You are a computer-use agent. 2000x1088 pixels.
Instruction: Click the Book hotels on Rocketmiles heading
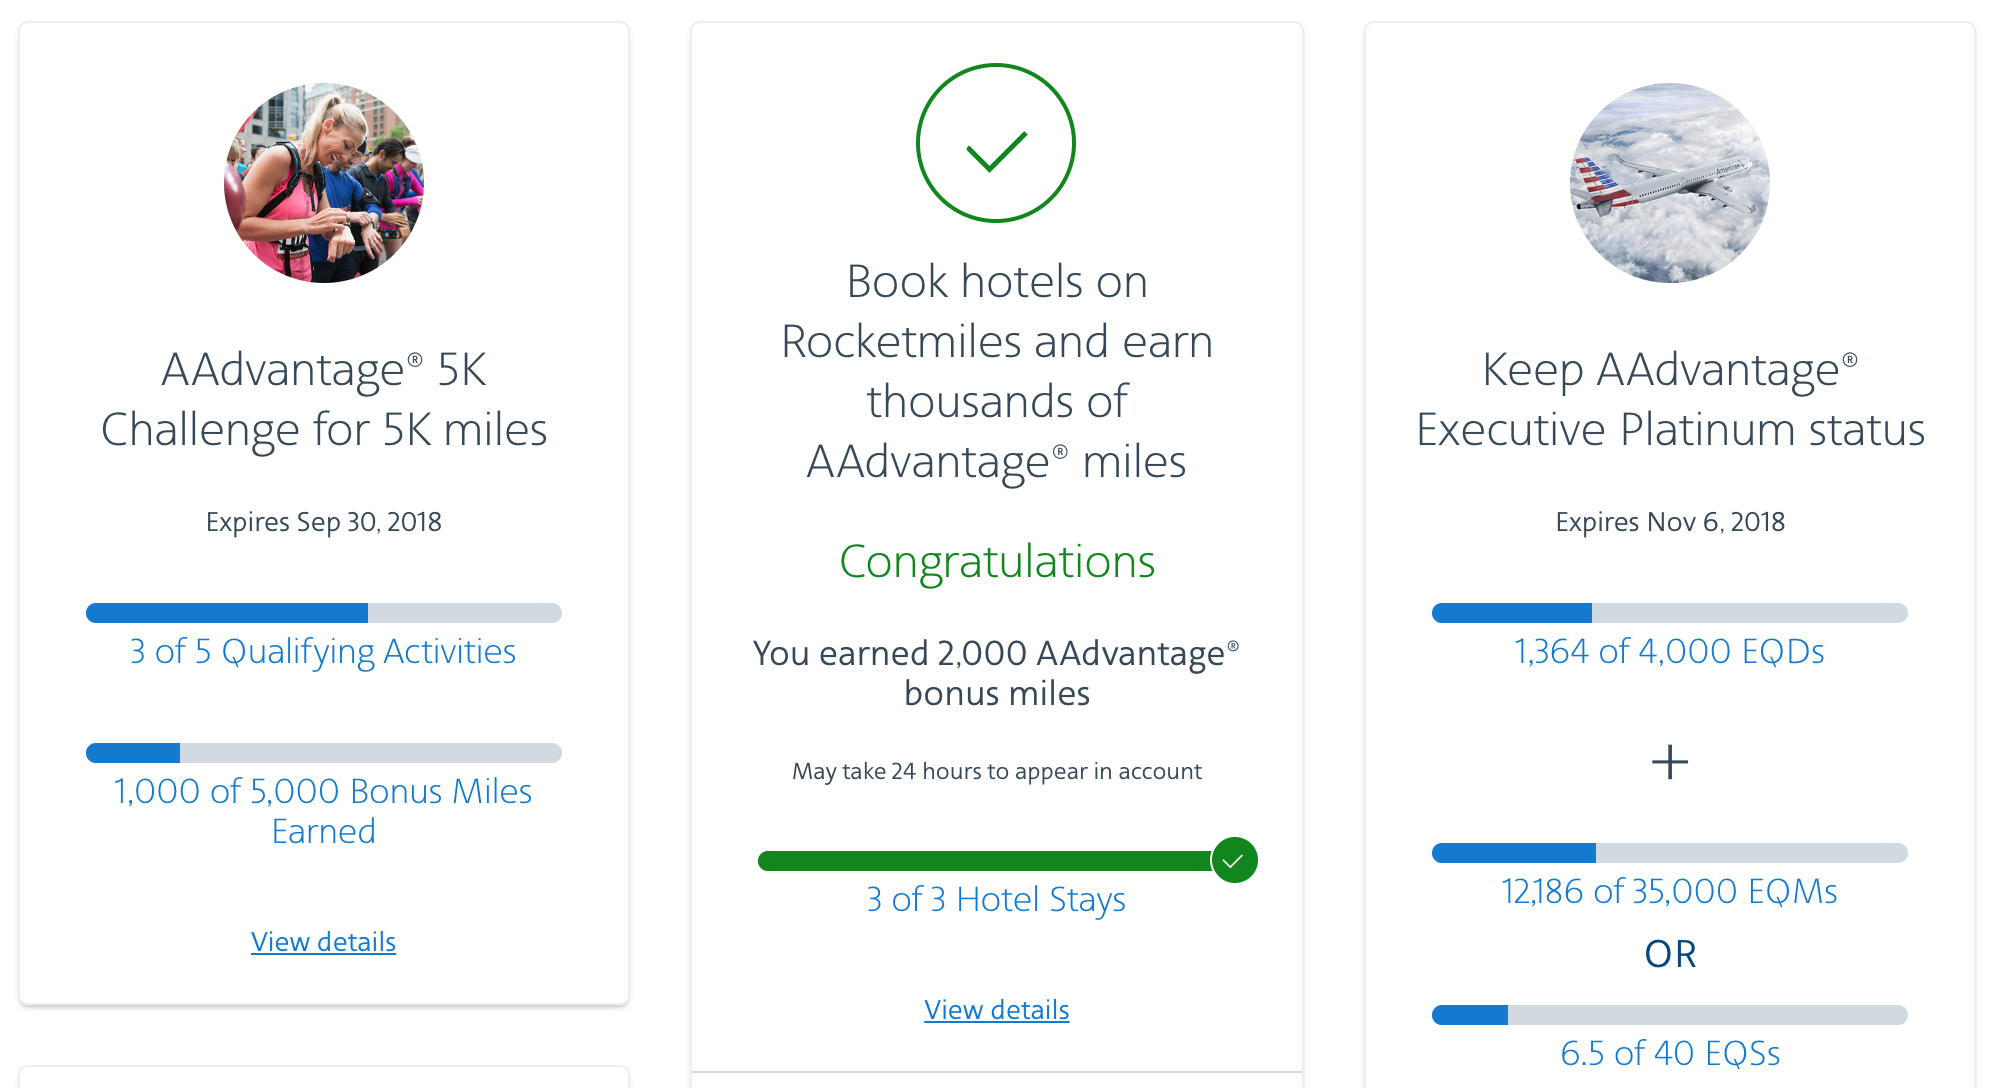[x=997, y=372]
